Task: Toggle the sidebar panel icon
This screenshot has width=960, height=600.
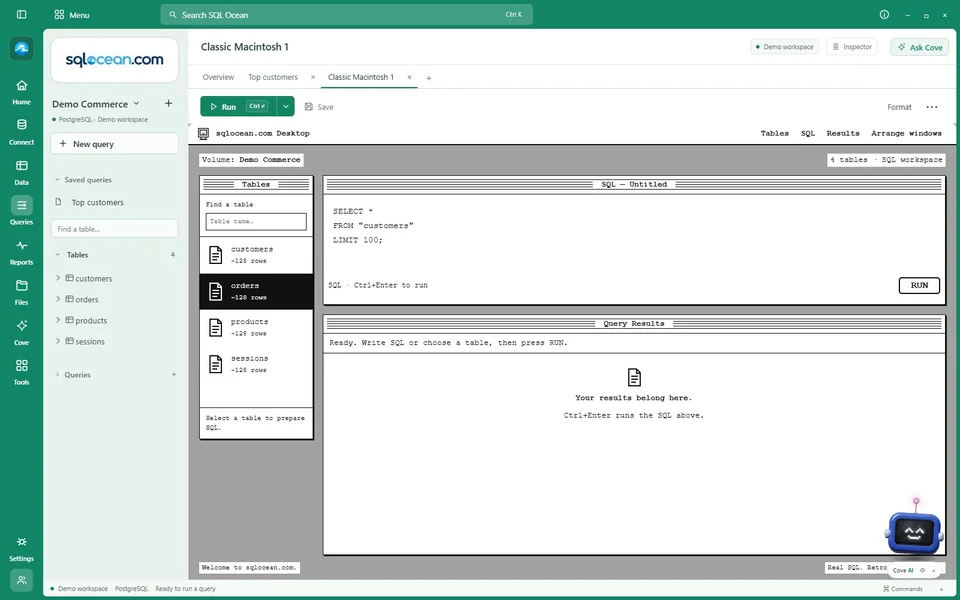Action: click(21, 15)
